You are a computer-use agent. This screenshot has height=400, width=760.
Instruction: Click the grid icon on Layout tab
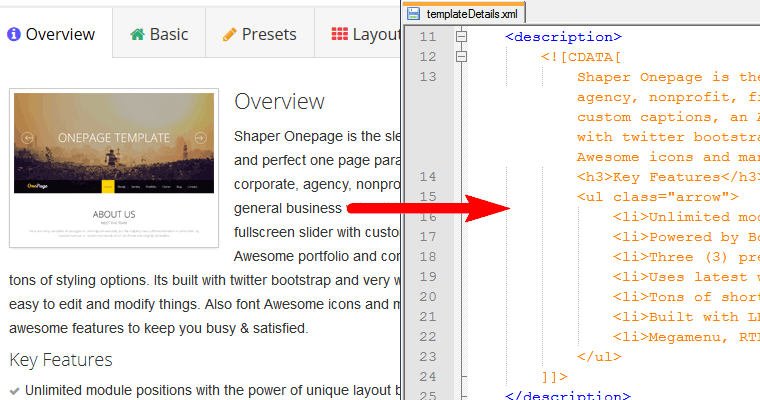coord(339,34)
